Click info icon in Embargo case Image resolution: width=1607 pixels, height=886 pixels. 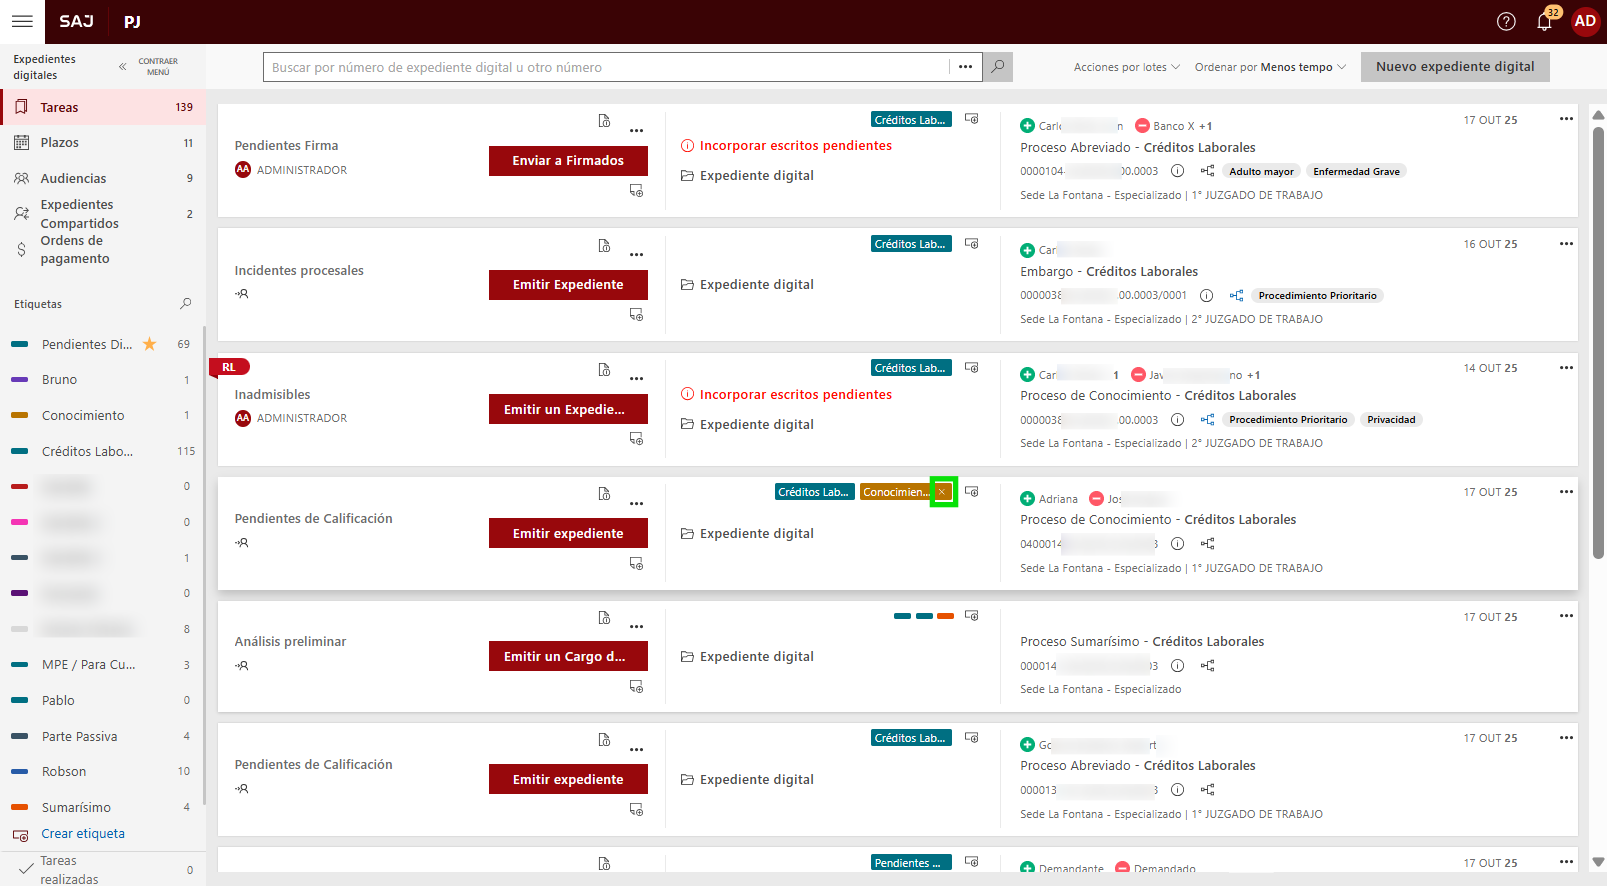[x=1206, y=296]
